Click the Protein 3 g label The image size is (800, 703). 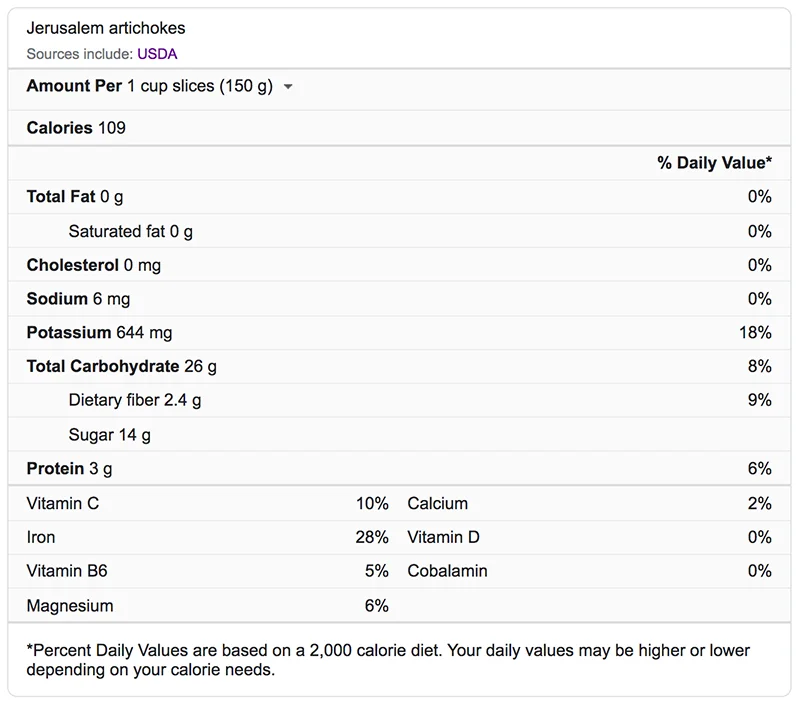[69, 469]
